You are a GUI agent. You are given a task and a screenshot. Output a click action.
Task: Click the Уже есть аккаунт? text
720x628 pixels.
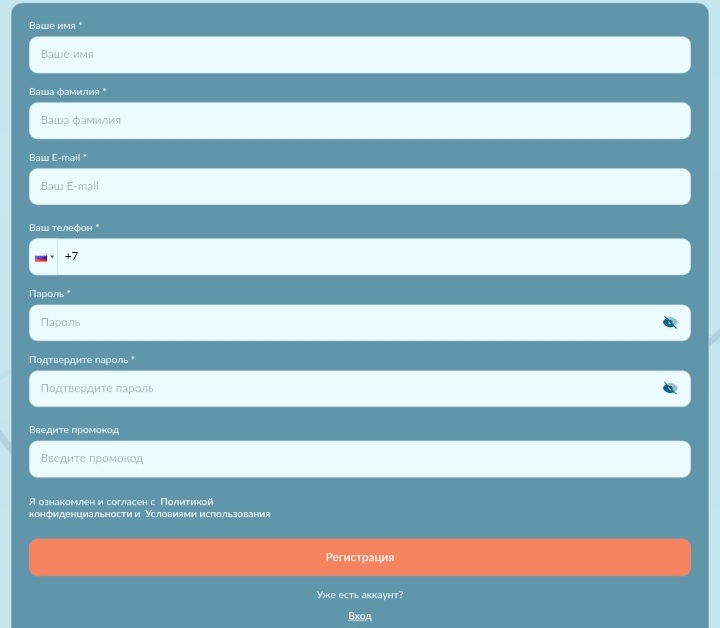[x=360, y=595]
